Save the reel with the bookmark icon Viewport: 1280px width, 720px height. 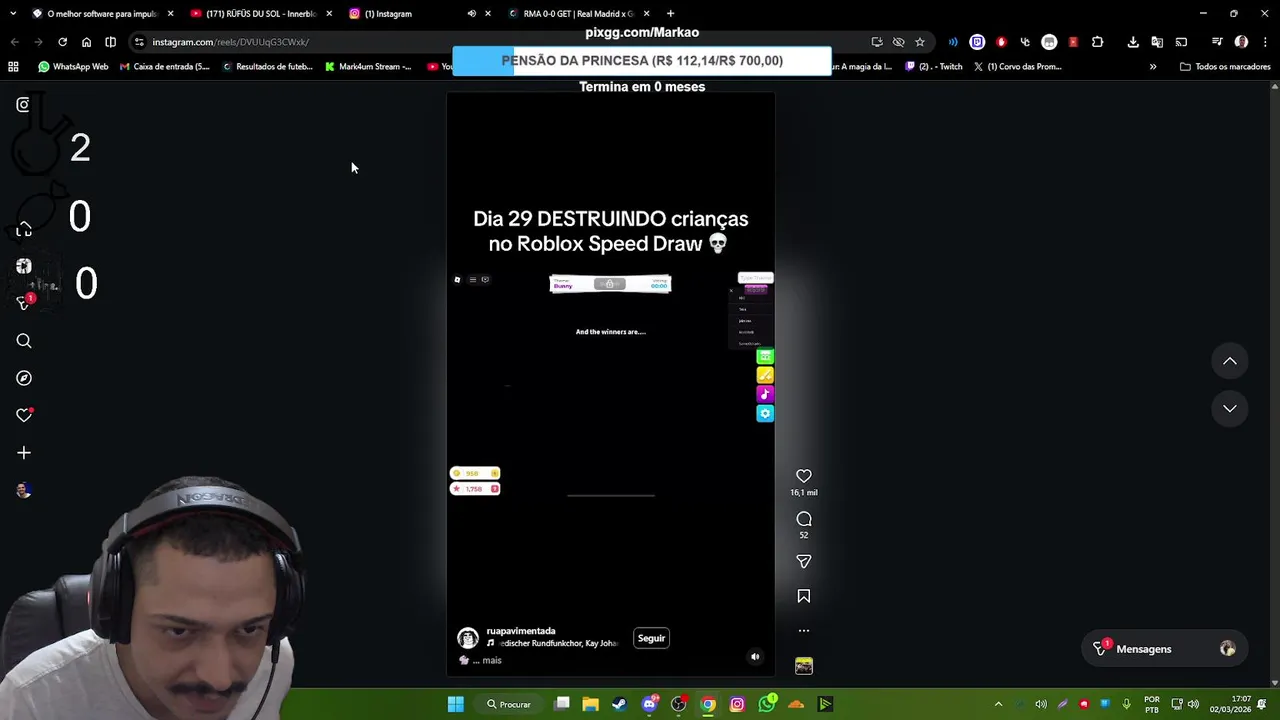tap(804, 596)
